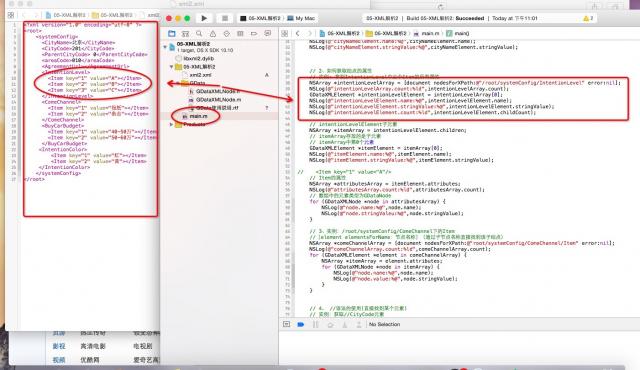Image resolution: width=640 pixels, height=370 pixels.
Task: Open the Breakpoint navigator icon
Action: [254, 33]
